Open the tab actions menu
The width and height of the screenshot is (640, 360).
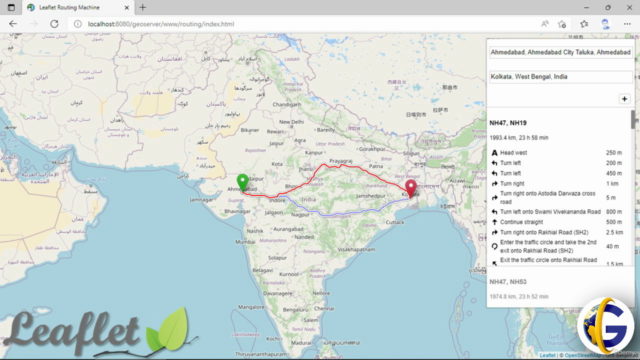[11, 7]
